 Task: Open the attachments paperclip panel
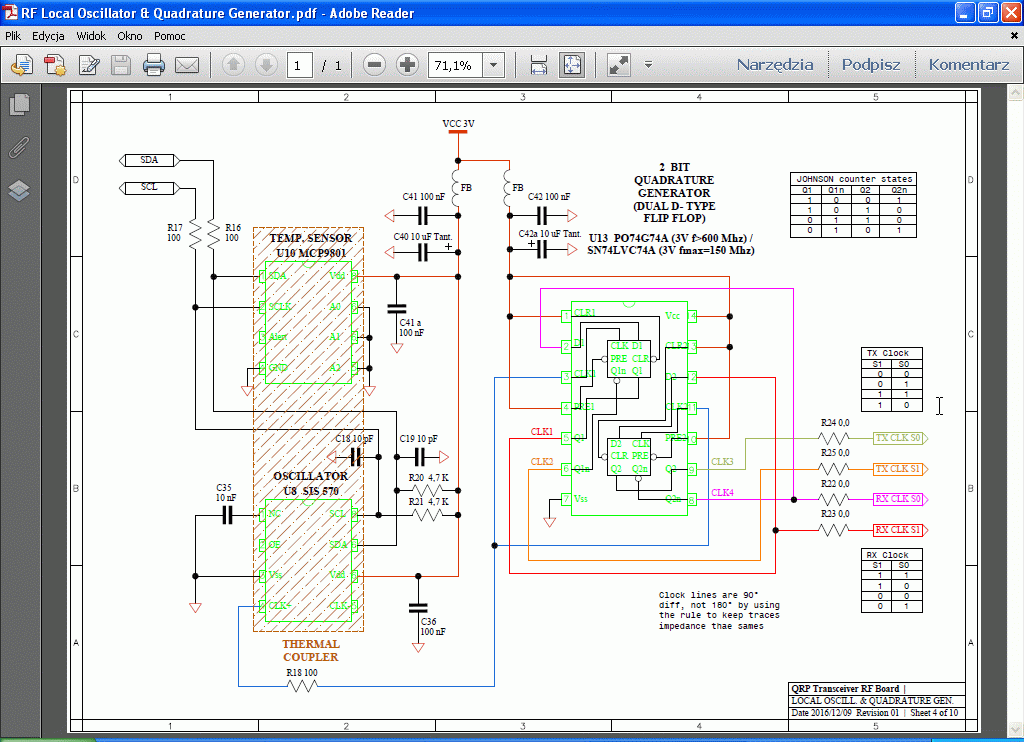[19, 148]
